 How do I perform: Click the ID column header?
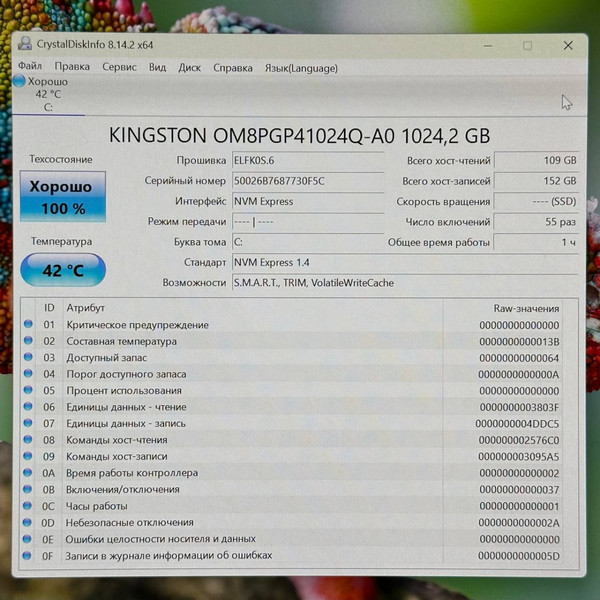click(49, 308)
